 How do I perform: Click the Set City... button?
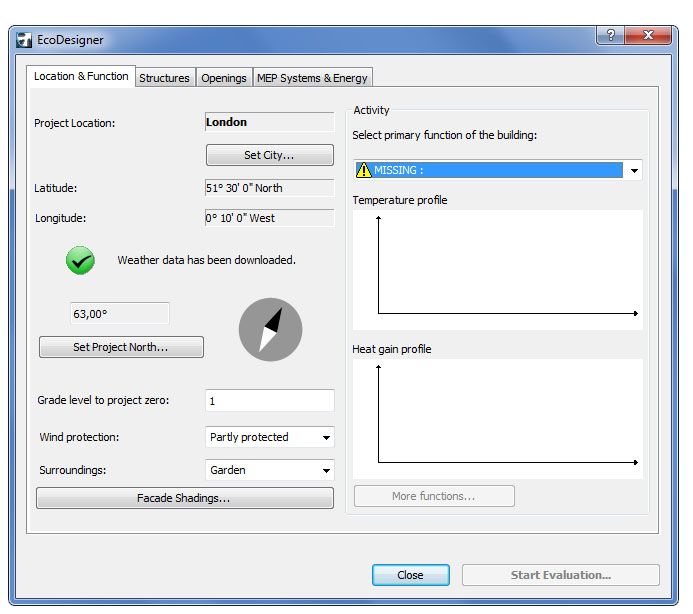pyautogui.click(x=270, y=155)
